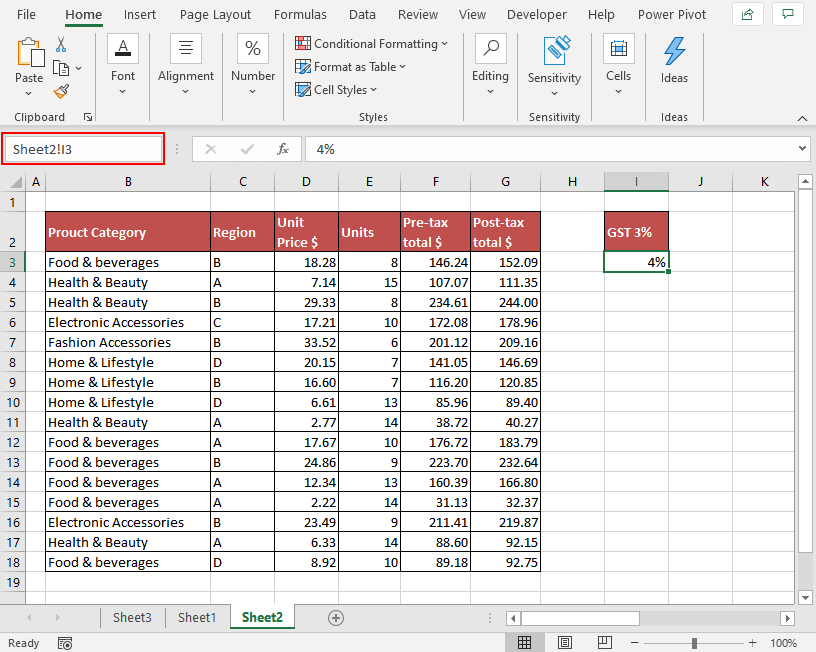Viewport: 816px width, 652px height.
Task: Collapse the ribbon with the chevron
Action: click(x=802, y=117)
